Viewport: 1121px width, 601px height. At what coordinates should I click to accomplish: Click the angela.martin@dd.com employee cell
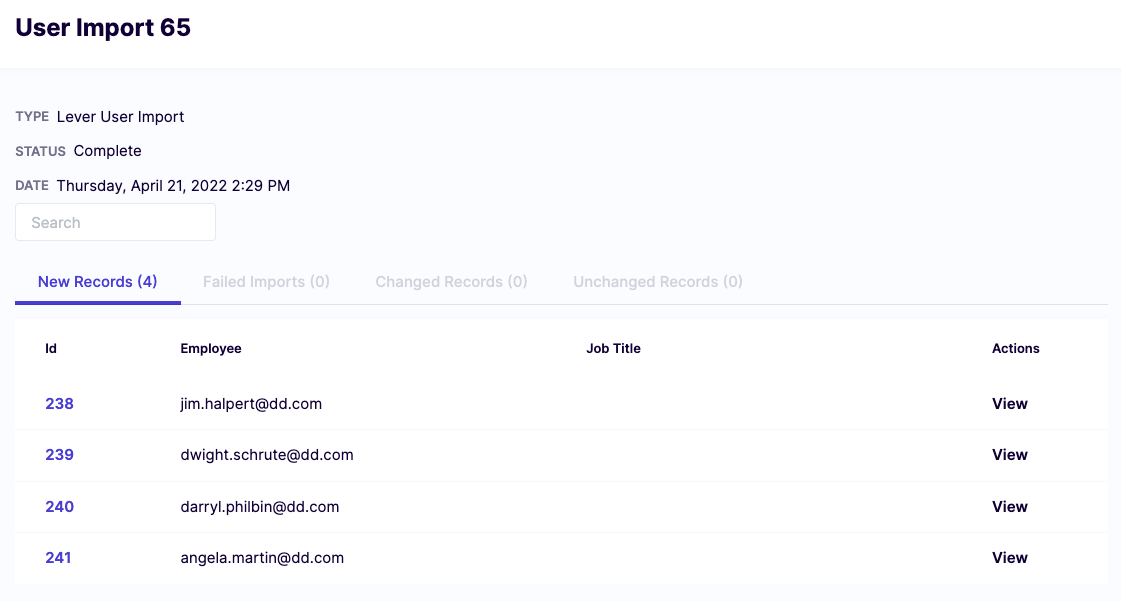[262, 558]
